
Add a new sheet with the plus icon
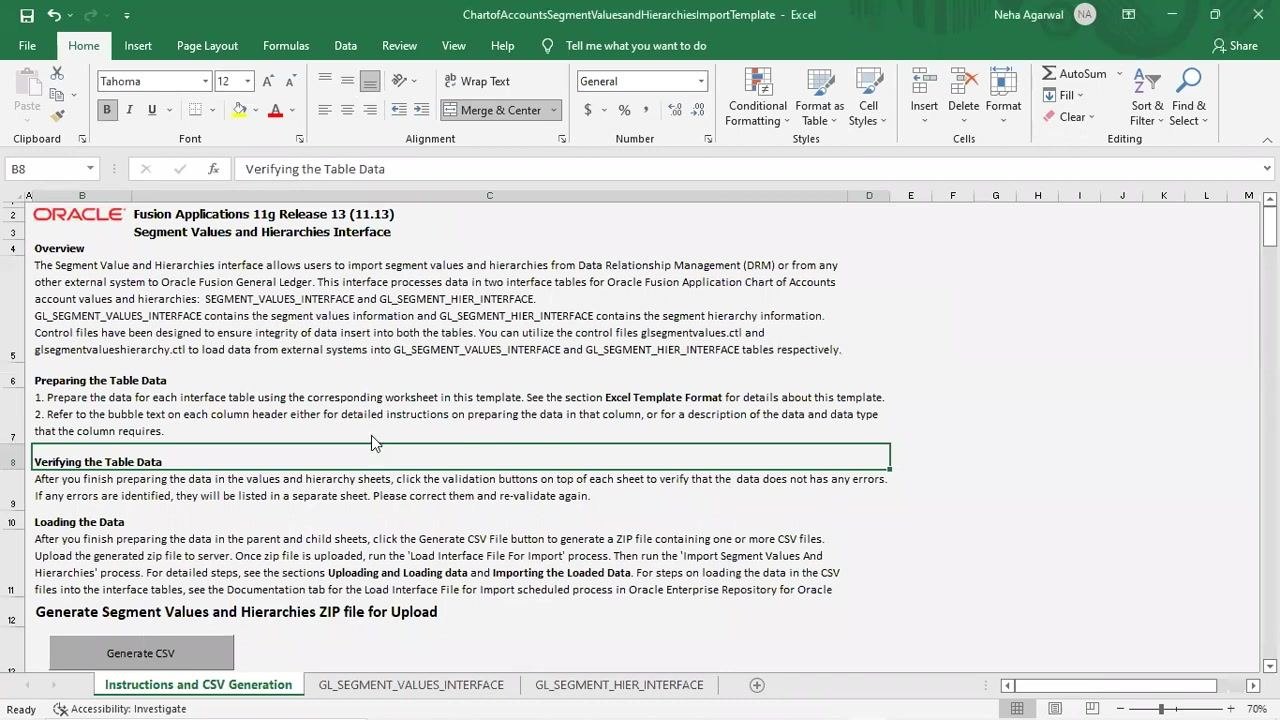click(757, 685)
